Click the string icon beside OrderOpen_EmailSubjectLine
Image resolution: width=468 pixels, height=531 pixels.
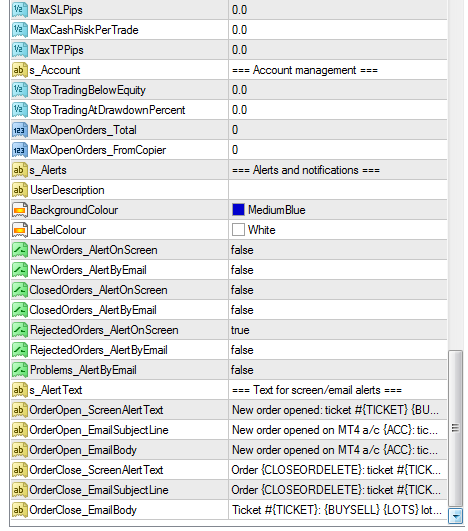point(19,429)
